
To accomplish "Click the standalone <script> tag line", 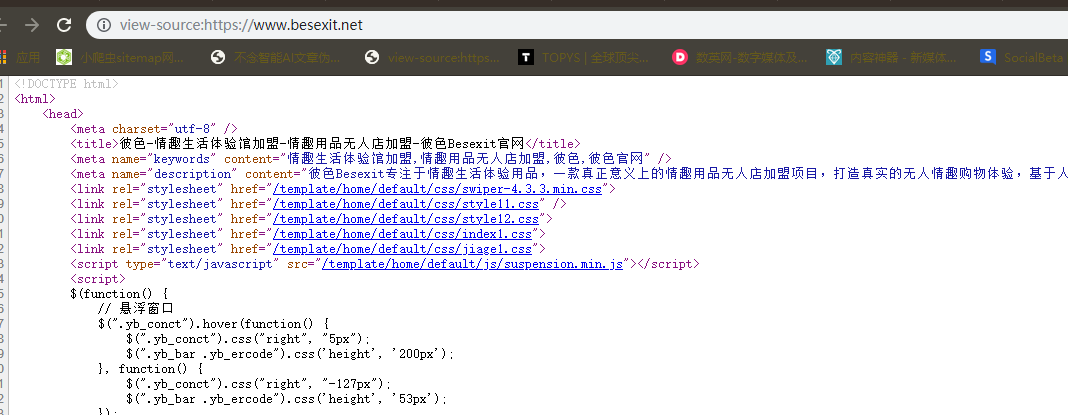I will click(98, 279).
